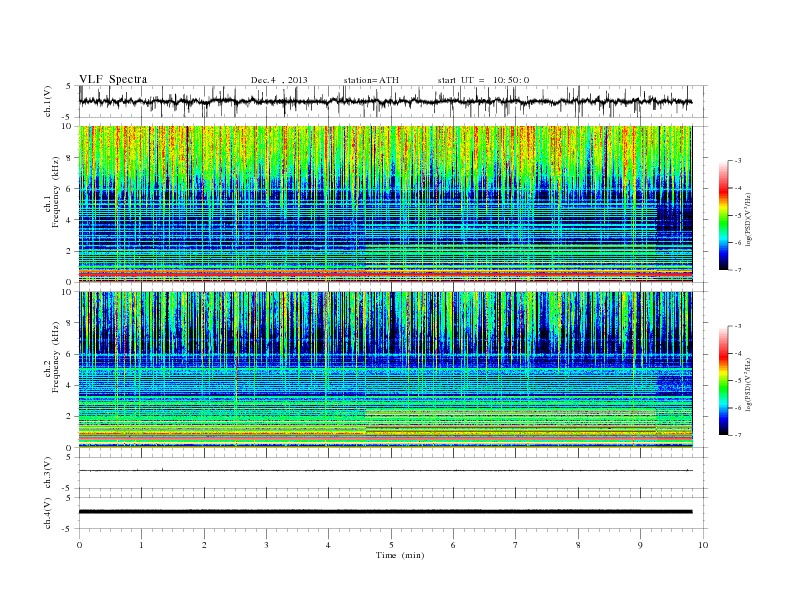Click time axis tick label "5"
The height and width of the screenshot is (612, 792).
pyautogui.click(x=391, y=545)
